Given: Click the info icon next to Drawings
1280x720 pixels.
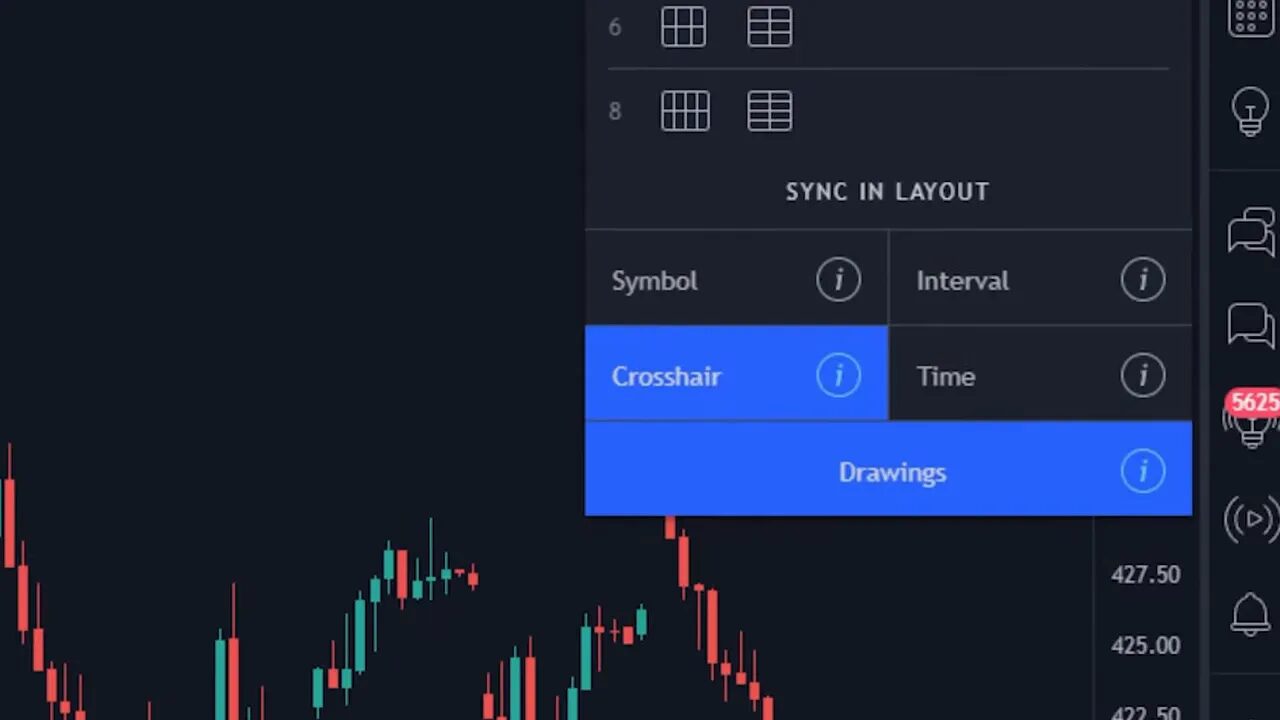Looking at the screenshot, I should [x=1143, y=471].
